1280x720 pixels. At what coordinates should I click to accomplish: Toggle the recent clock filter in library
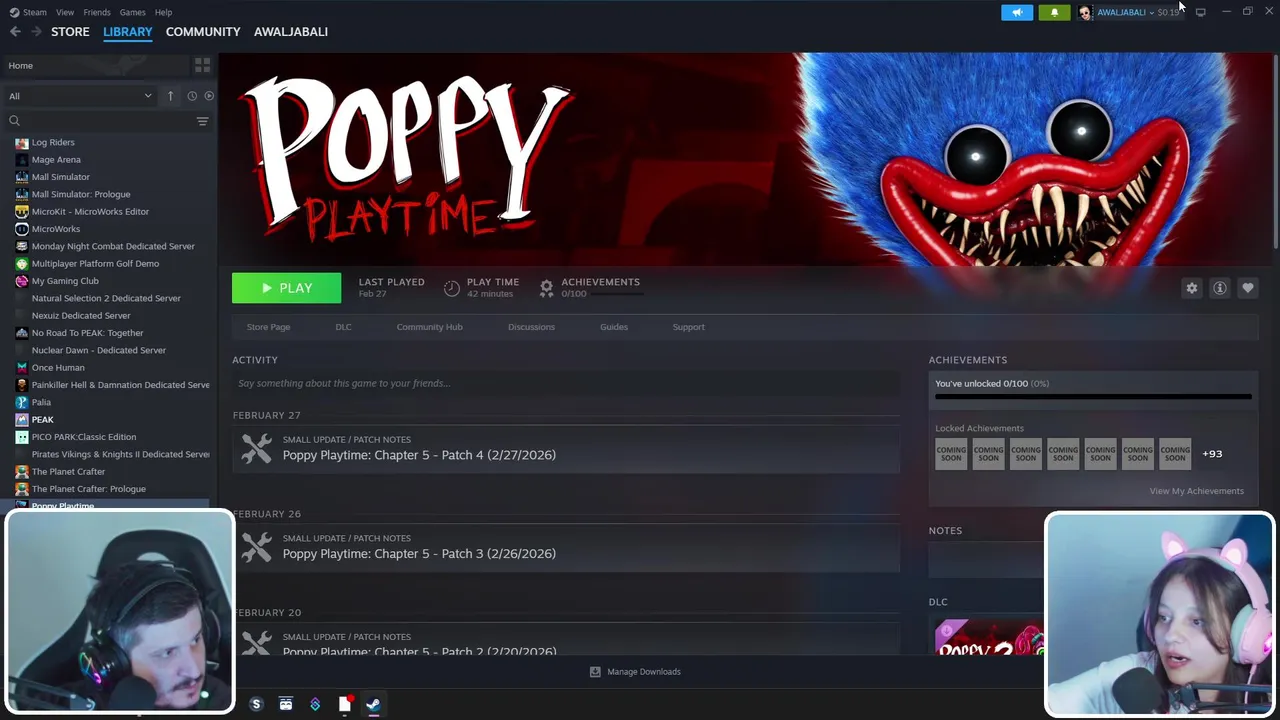click(x=192, y=96)
